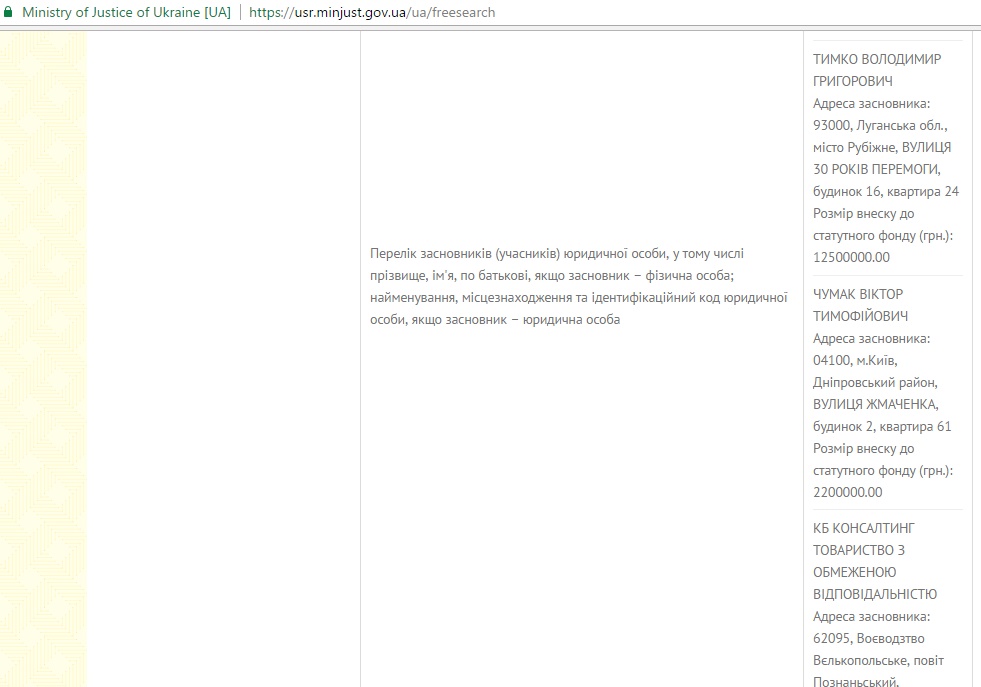Click the КБ КОНСАЛТИНГ founder company name
The width and height of the screenshot is (981, 687).
tap(864, 528)
